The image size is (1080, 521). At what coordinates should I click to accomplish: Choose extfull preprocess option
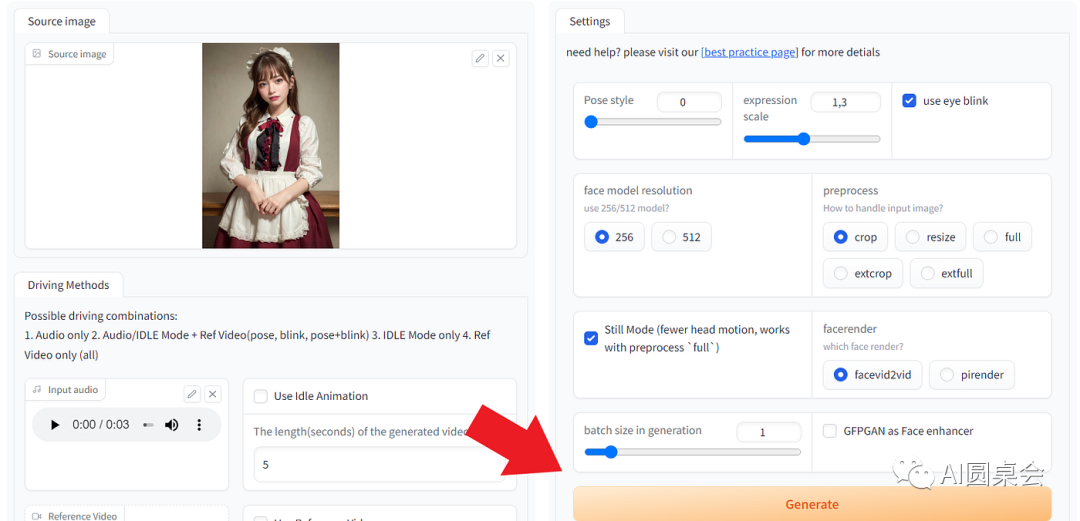pos(946,274)
